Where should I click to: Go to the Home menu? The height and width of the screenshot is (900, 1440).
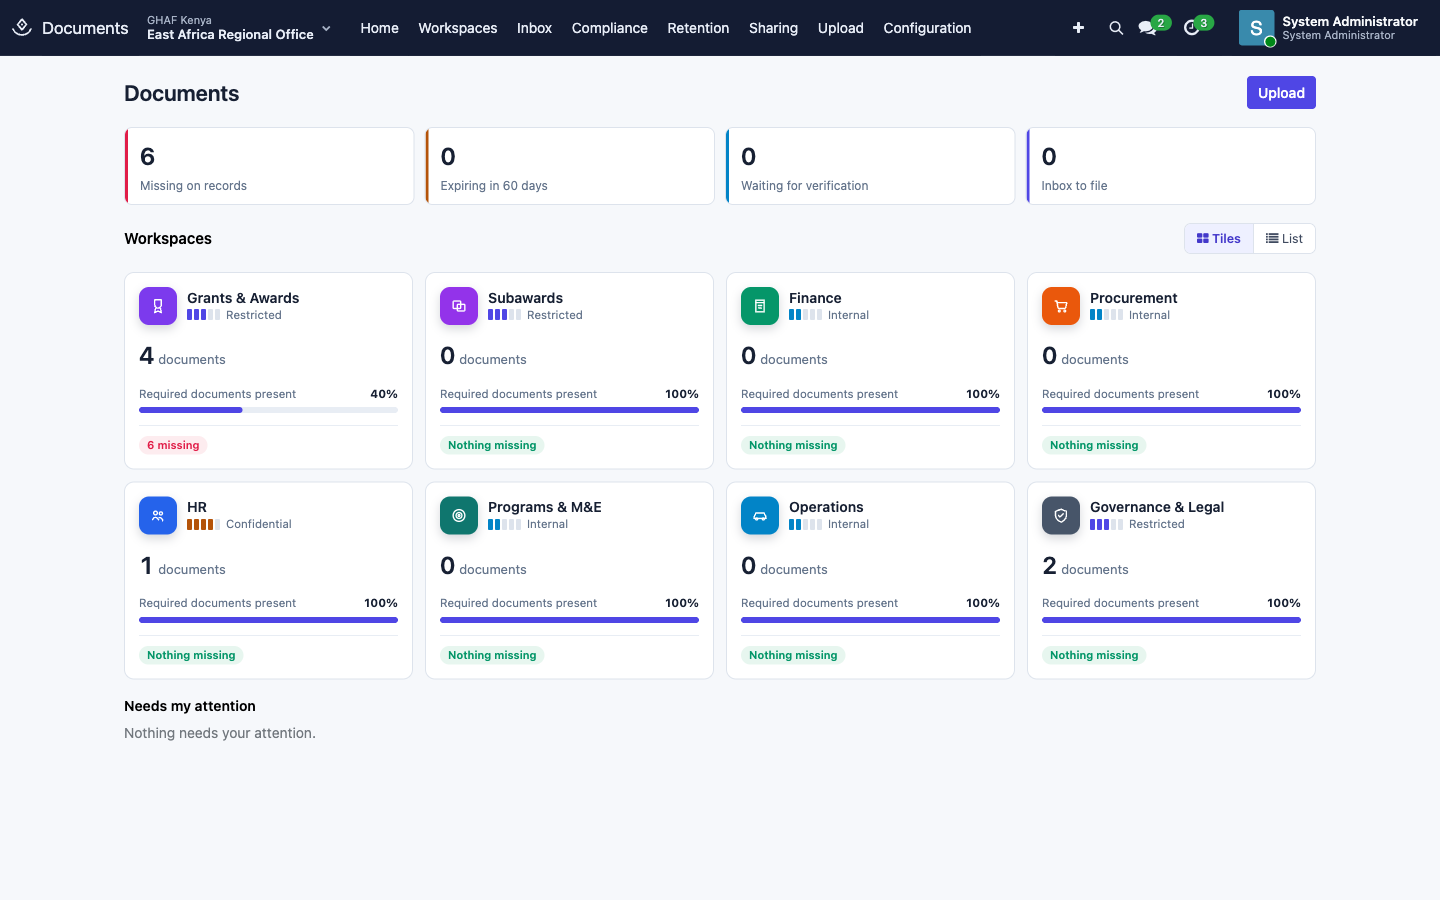(380, 28)
